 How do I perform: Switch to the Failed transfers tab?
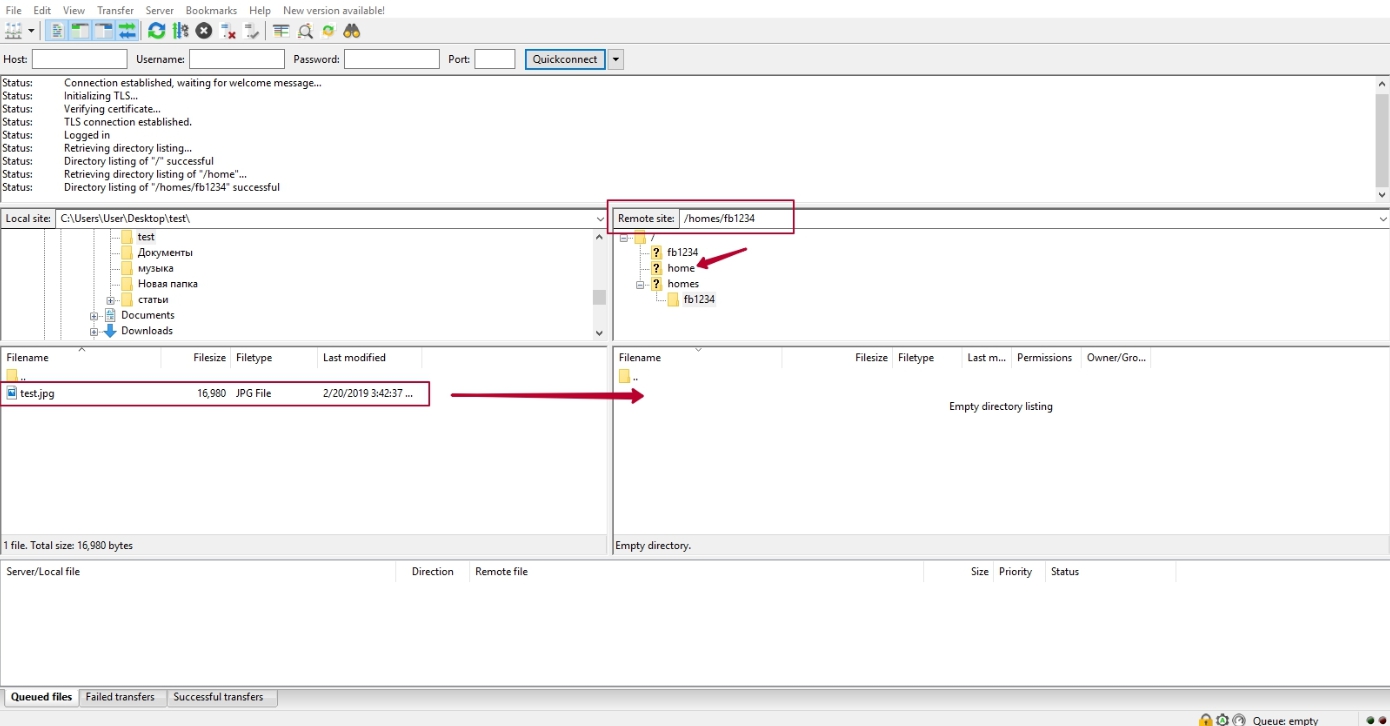(x=120, y=697)
